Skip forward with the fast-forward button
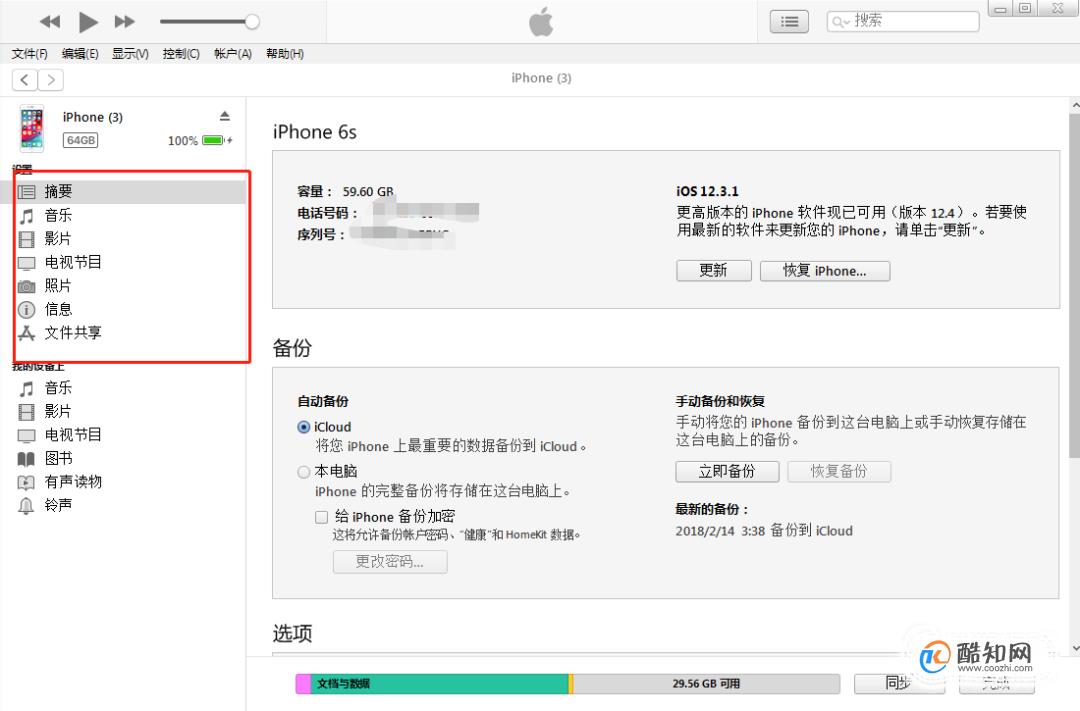Viewport: 1080px width, 711px height. pos(125,22)
